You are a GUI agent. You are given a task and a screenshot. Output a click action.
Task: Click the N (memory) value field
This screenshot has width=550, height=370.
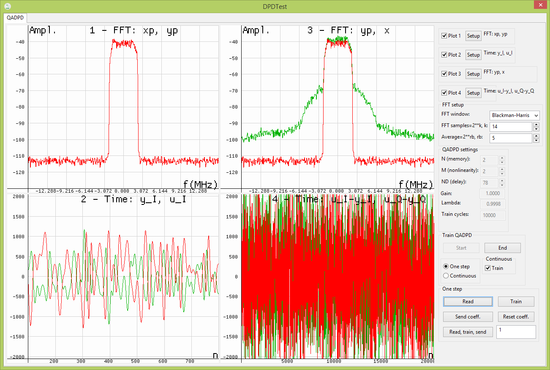pos(489,160)
